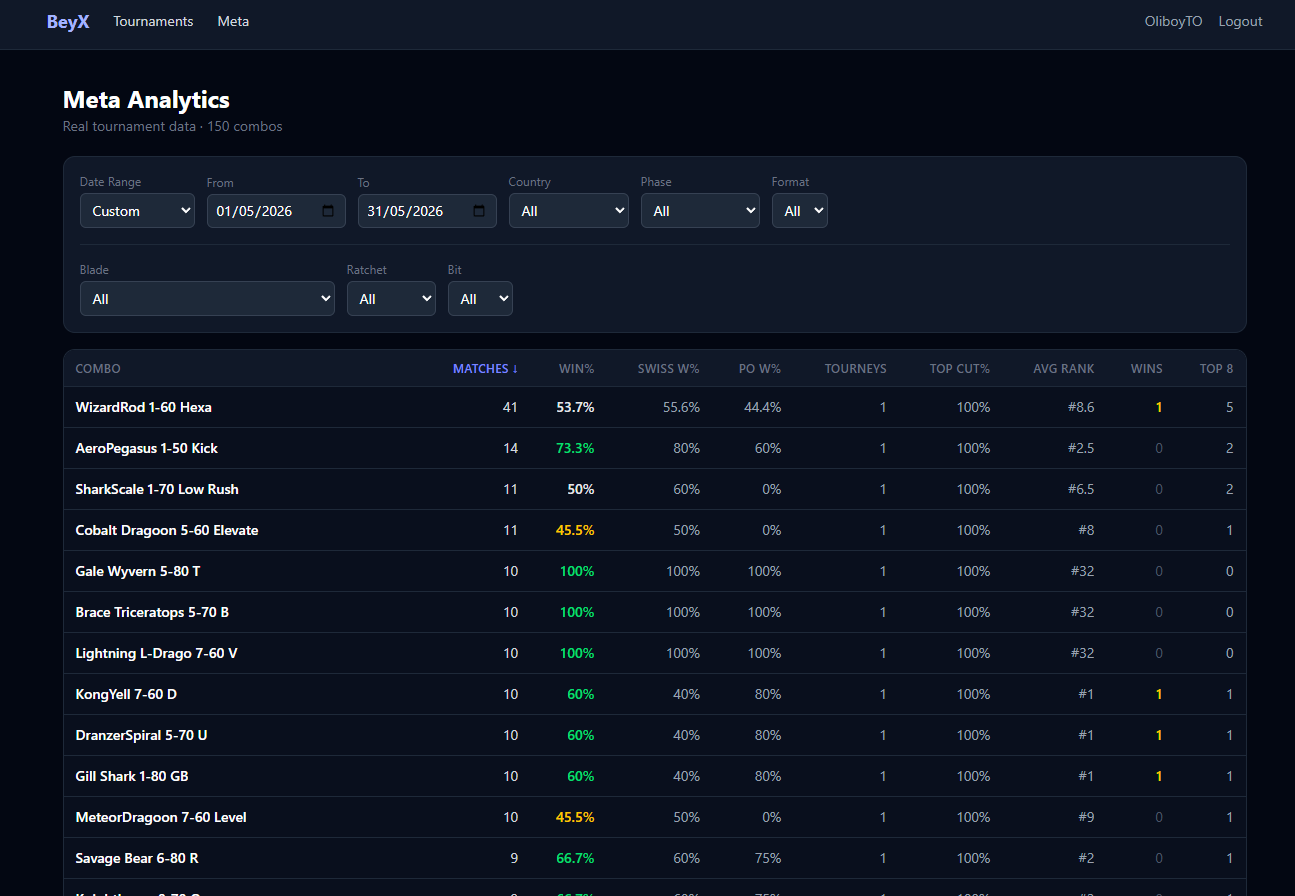The image size is (1295, 896).
Task: Open the Date Range dropdown set to Custom
Action: 137,211
